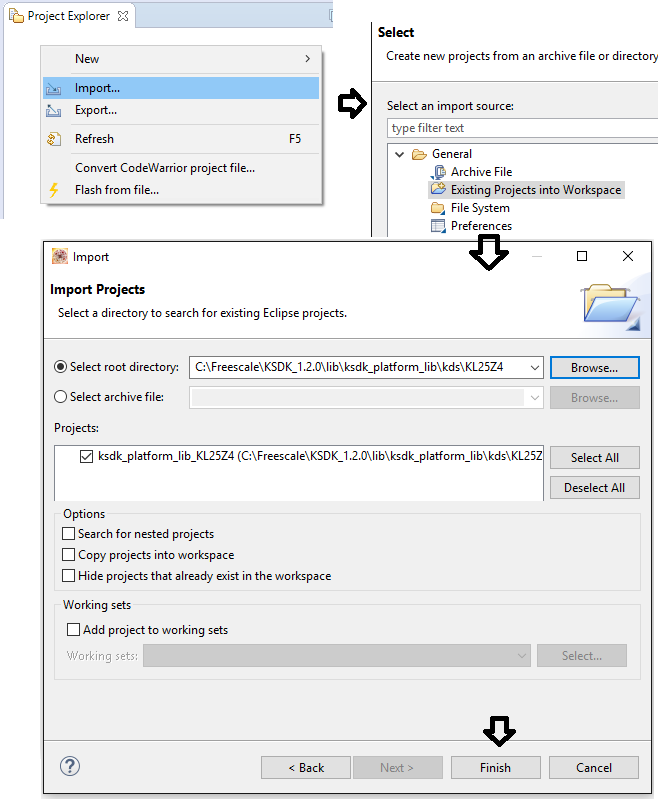Expand New submenu arrow
Viewport: 658px width, 804px height.
(x=307, y=59)
